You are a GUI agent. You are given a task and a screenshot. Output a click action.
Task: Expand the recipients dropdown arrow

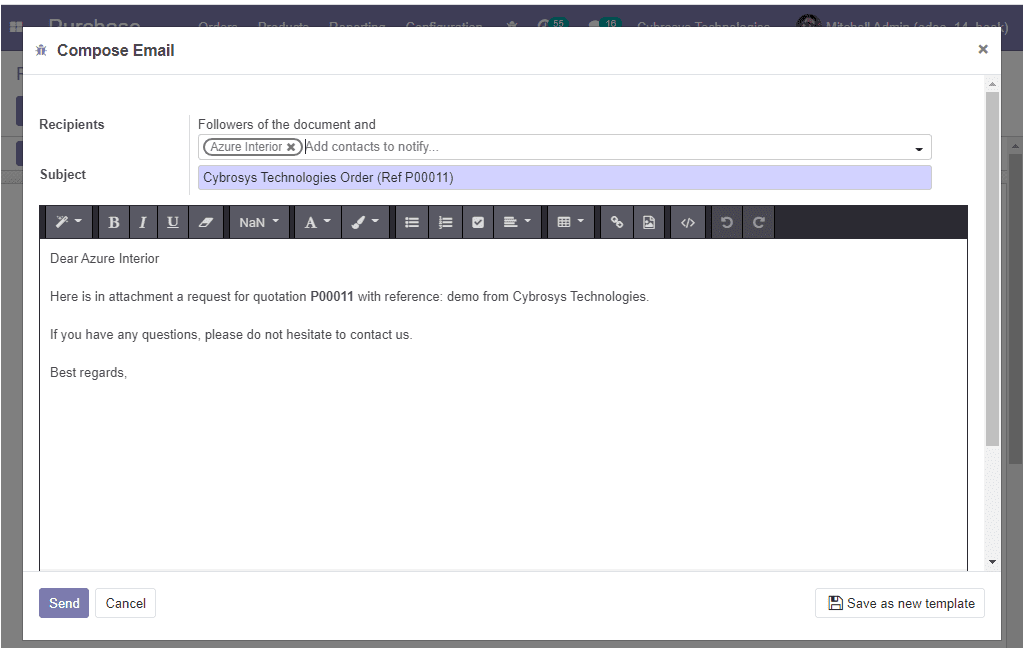tap(919, 149)
